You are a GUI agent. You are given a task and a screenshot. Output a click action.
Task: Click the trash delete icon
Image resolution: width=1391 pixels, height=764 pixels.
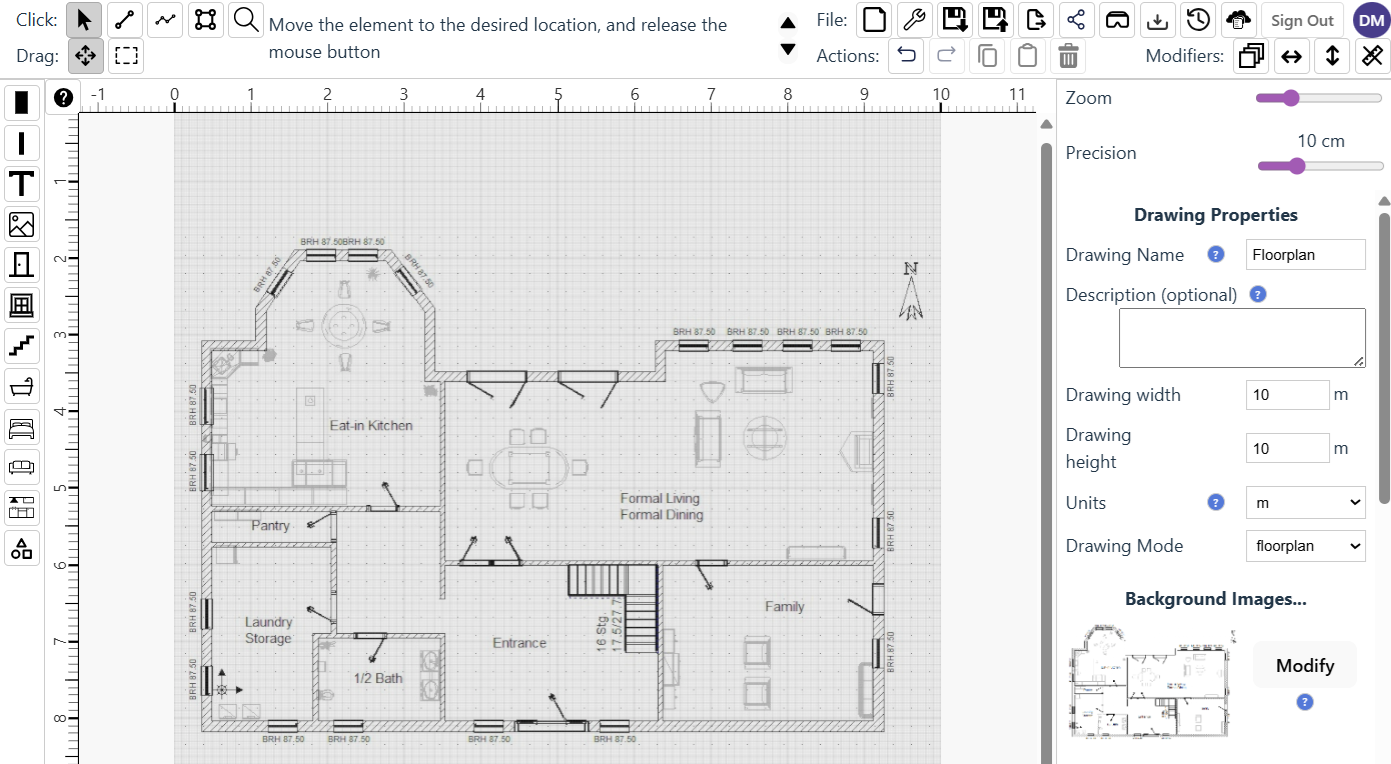(1068, 56)
